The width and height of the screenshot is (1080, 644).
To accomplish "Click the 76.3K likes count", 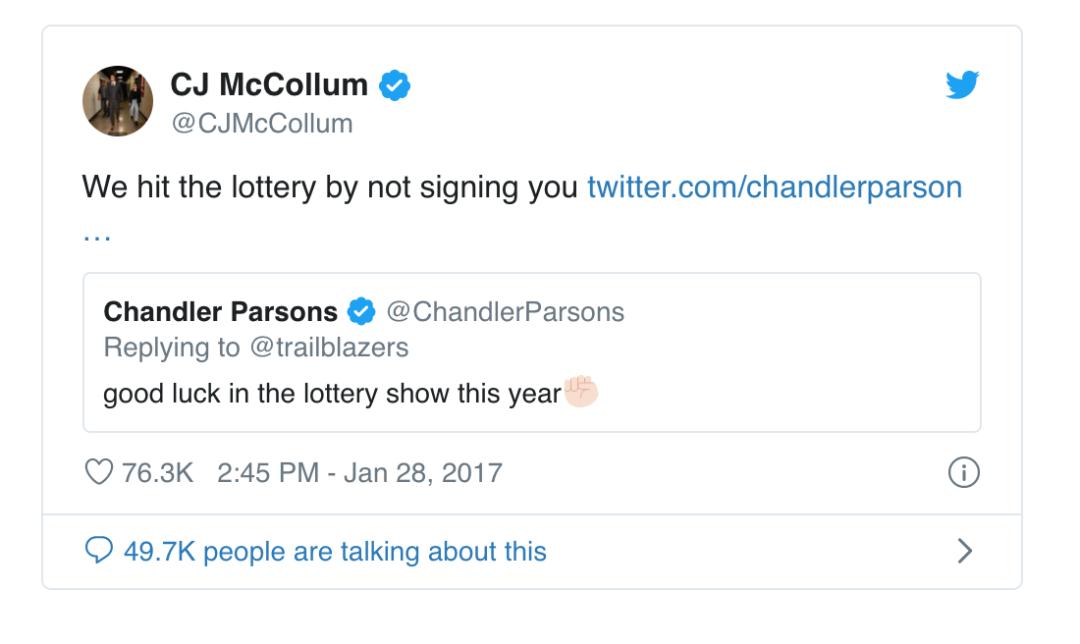I will point(158,473).
